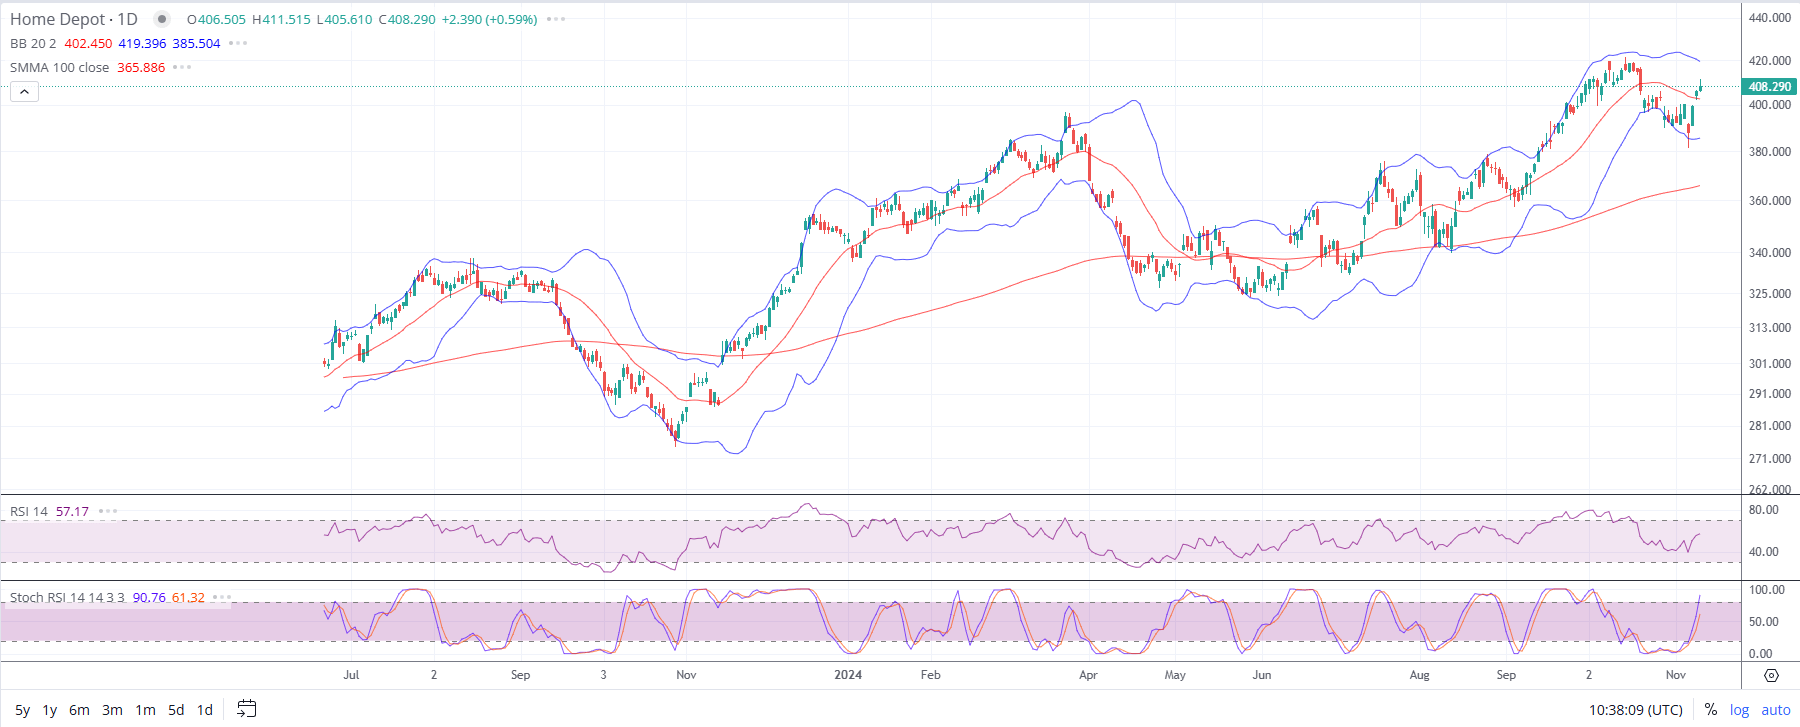Click the current price label 408.290
The height and width of the screenshot is (727, 1800).
point(1770,87)
